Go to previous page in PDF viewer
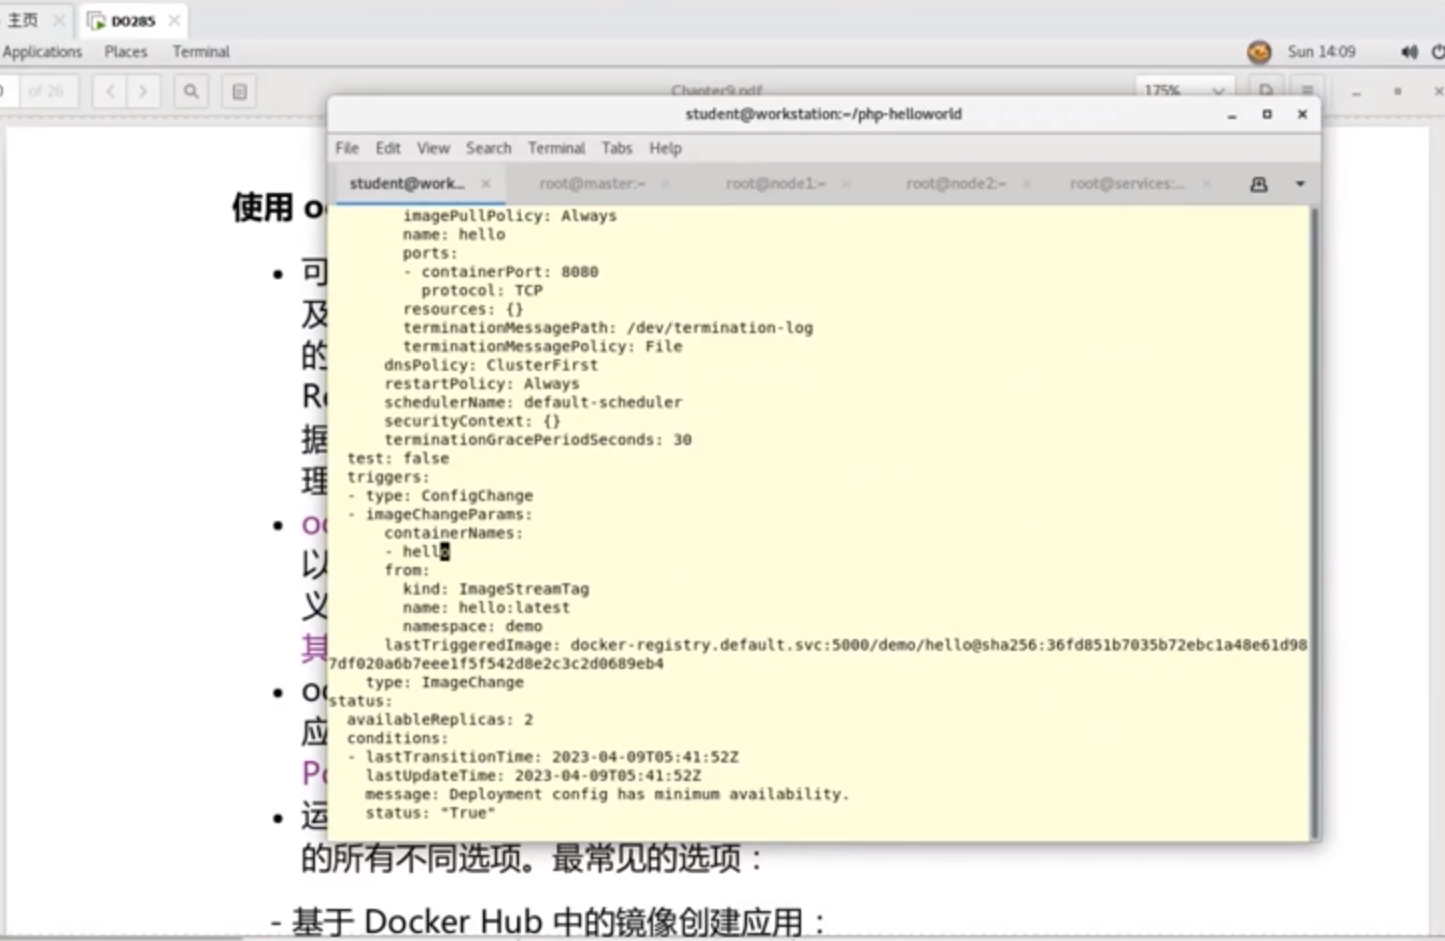Screen dimensions: 1445x941 coord(110,92)
